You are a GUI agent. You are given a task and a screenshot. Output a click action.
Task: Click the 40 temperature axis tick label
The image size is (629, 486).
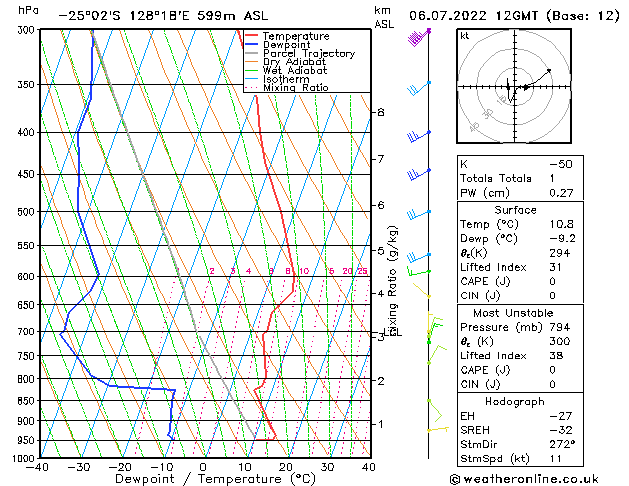click(368, 467)
